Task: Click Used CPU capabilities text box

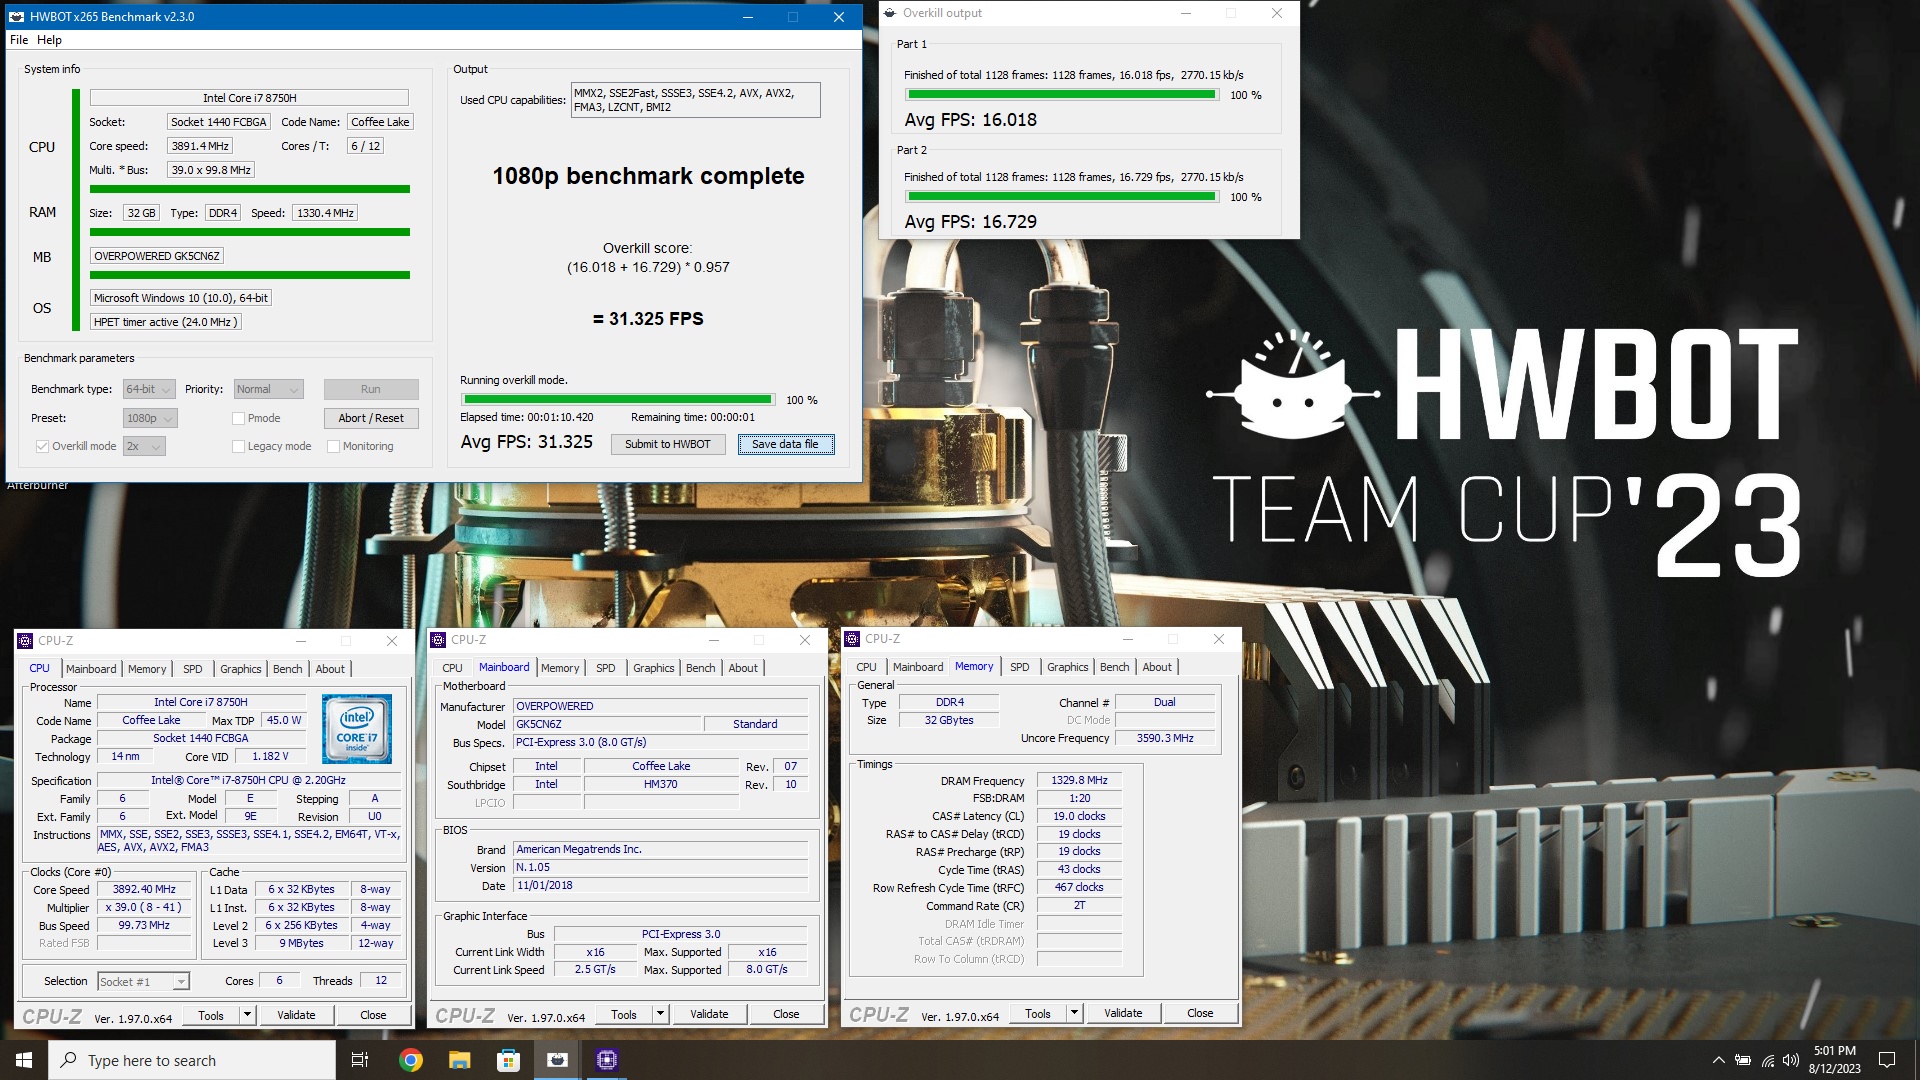Action: (x=695, y=100)
